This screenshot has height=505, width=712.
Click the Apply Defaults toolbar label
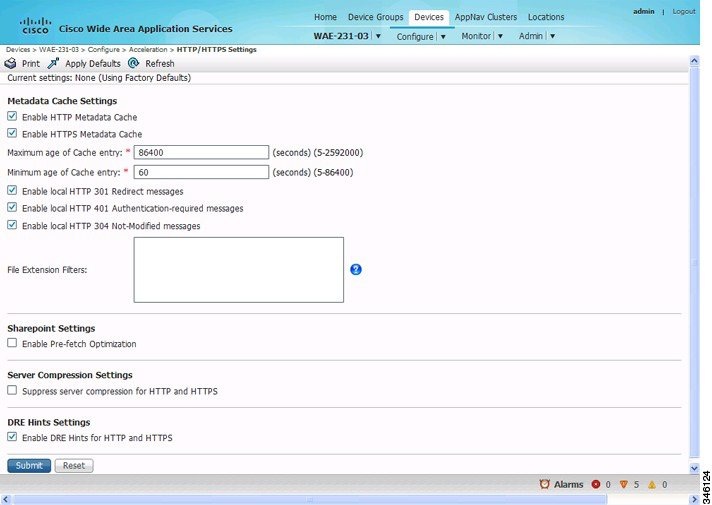point(93,64)
